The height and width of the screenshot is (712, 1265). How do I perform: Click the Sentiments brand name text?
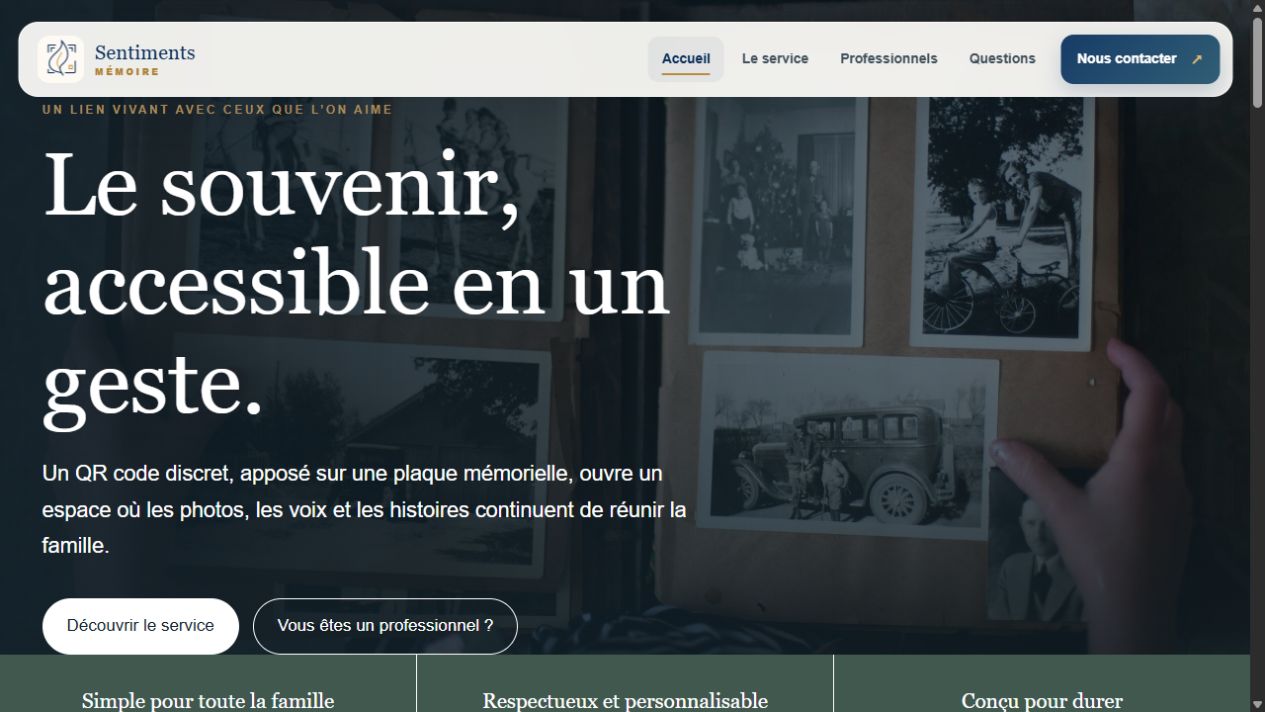point(145,52)
